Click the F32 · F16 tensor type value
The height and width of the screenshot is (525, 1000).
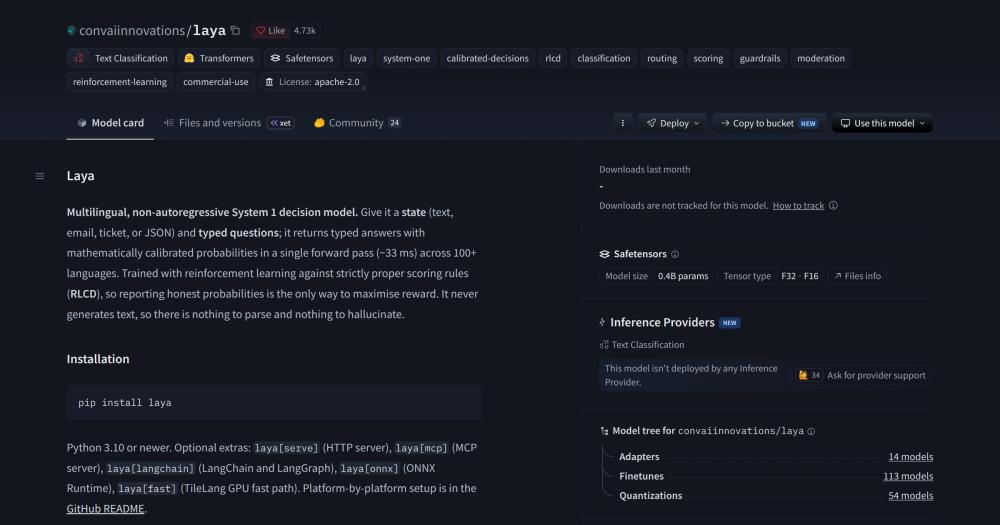[x=799, y=276]
